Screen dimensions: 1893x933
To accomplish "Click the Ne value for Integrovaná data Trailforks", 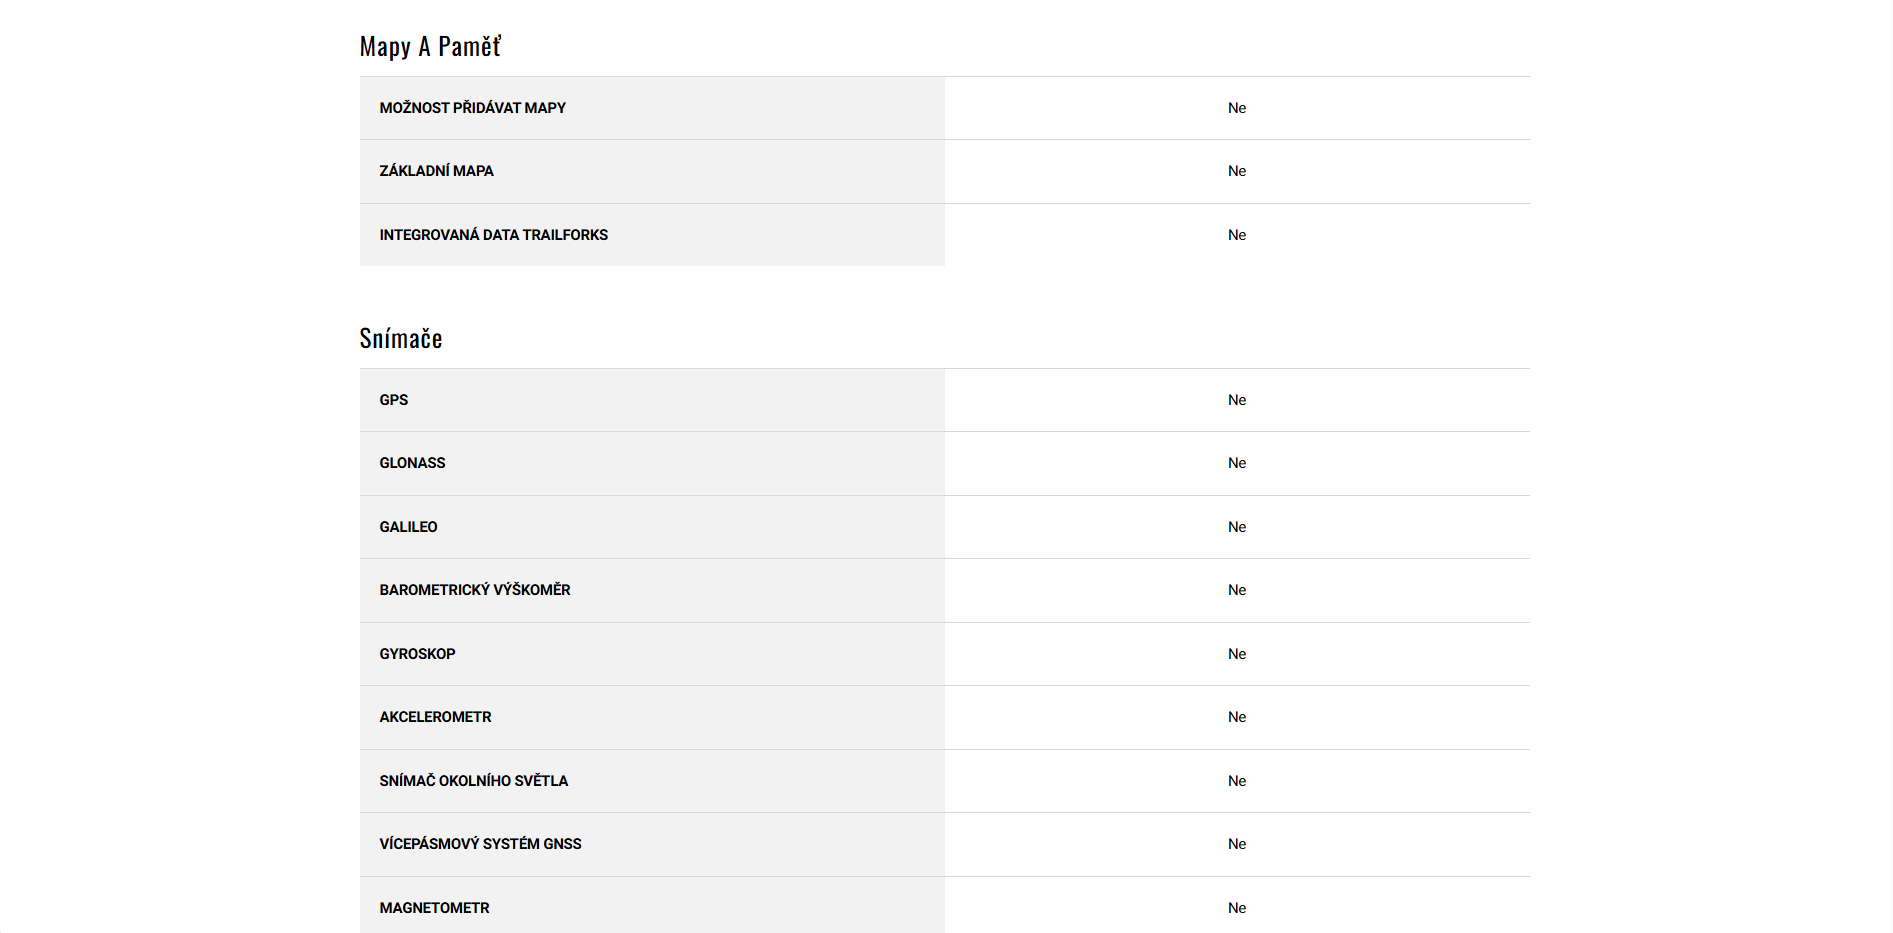I will [x=1237, y=235].
